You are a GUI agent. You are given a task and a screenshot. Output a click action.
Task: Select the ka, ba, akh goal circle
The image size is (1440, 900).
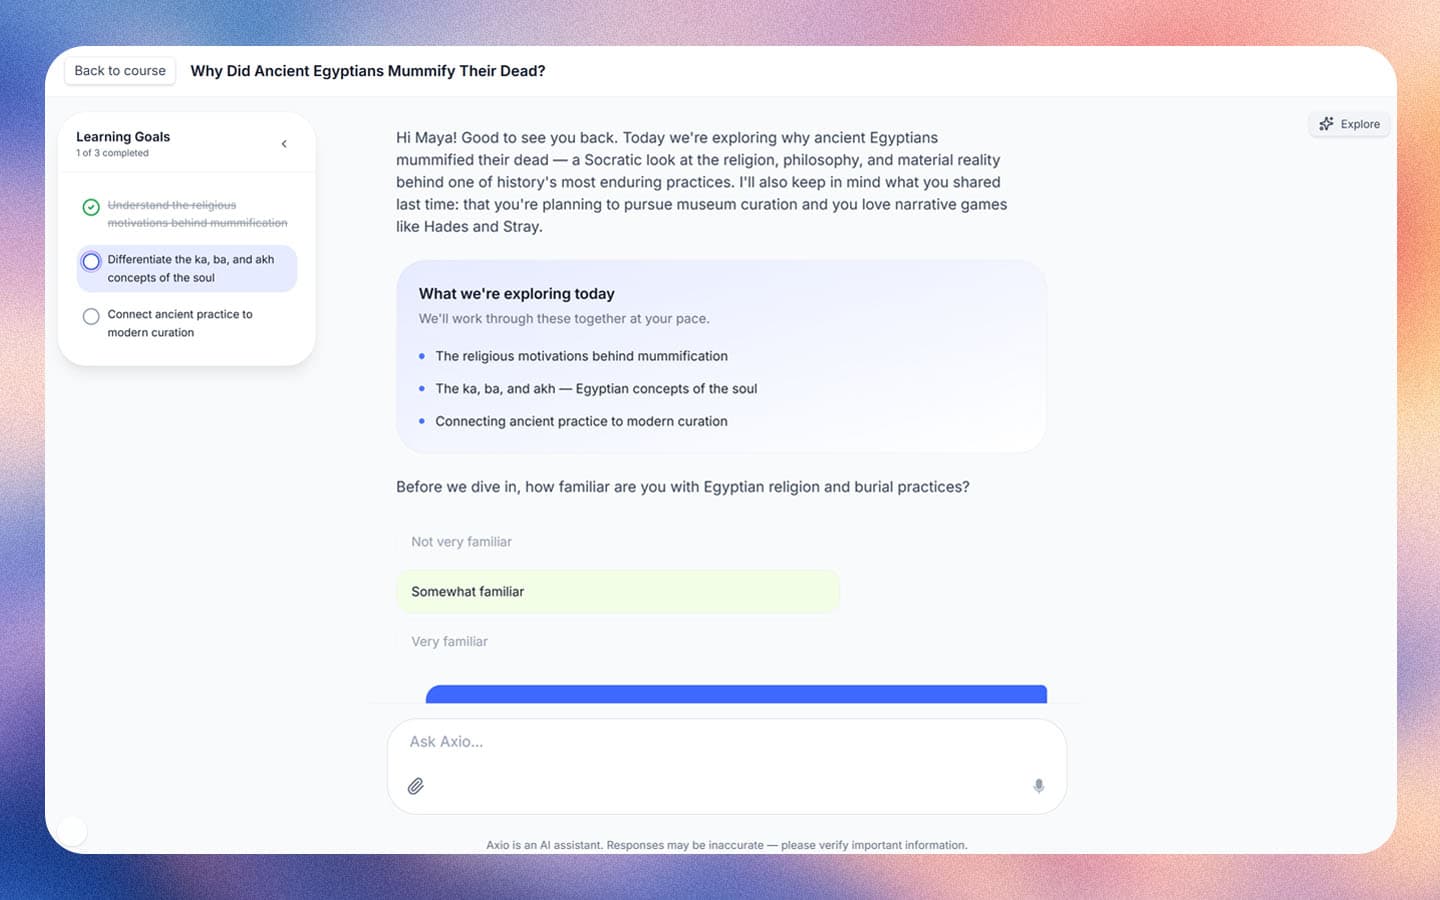tap(91, 262)
